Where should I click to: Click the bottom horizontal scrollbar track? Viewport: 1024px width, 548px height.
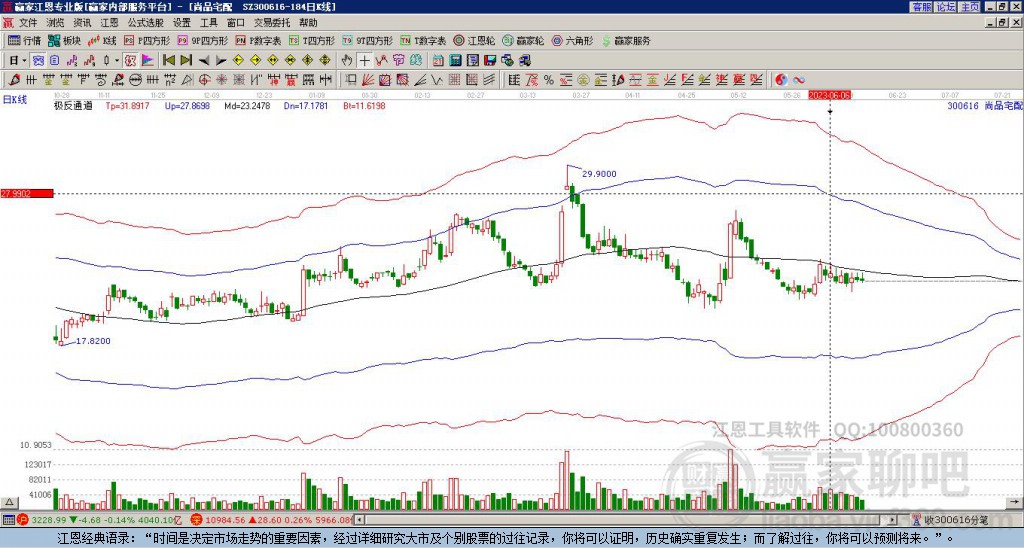(x=626, y=520)
